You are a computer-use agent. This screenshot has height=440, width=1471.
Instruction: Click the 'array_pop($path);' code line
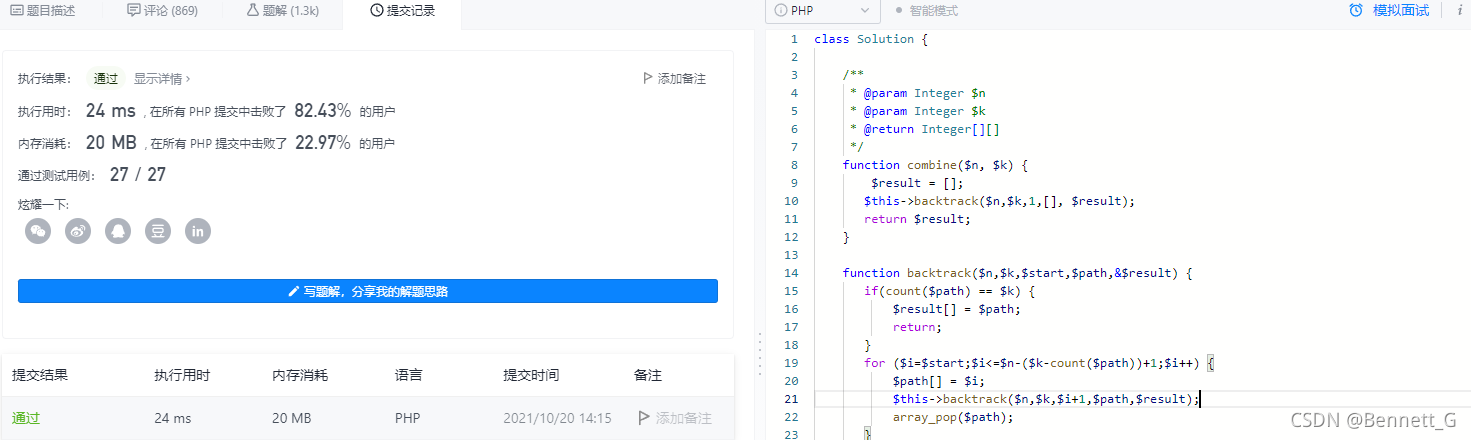tap(953, 417)
